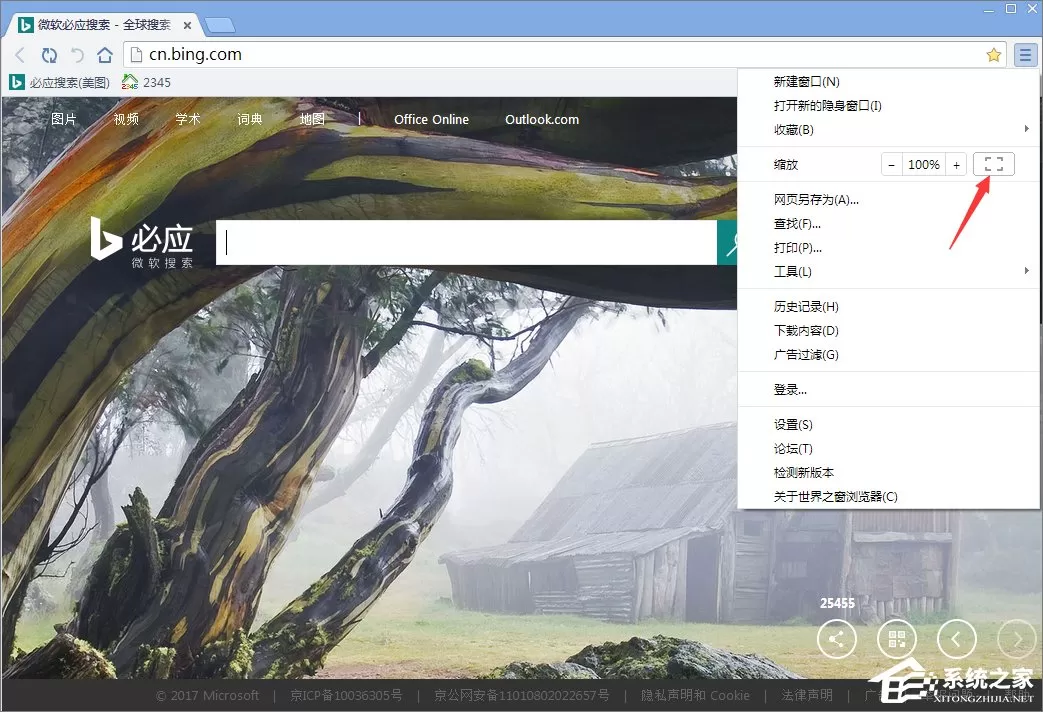The height and width of the screenshot is (712, 1043).
Task: Click the cn.bing.com address bar
Action: pos(559,55)
